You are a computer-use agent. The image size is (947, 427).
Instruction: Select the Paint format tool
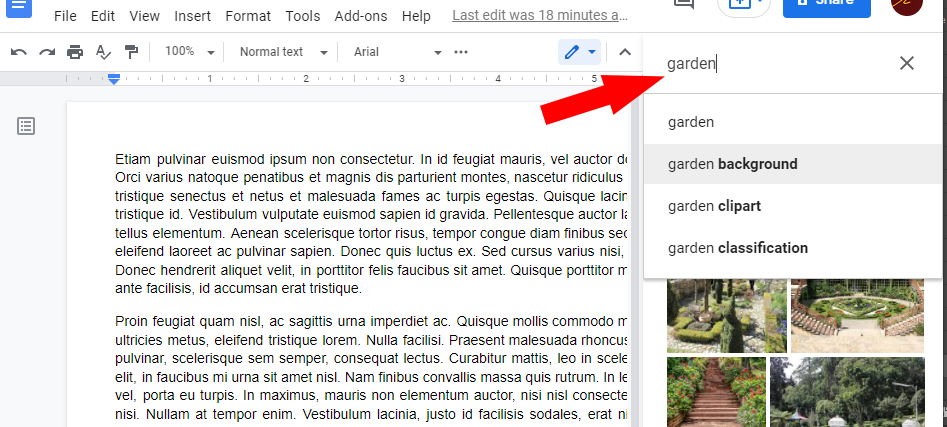[x=131, y=53]
